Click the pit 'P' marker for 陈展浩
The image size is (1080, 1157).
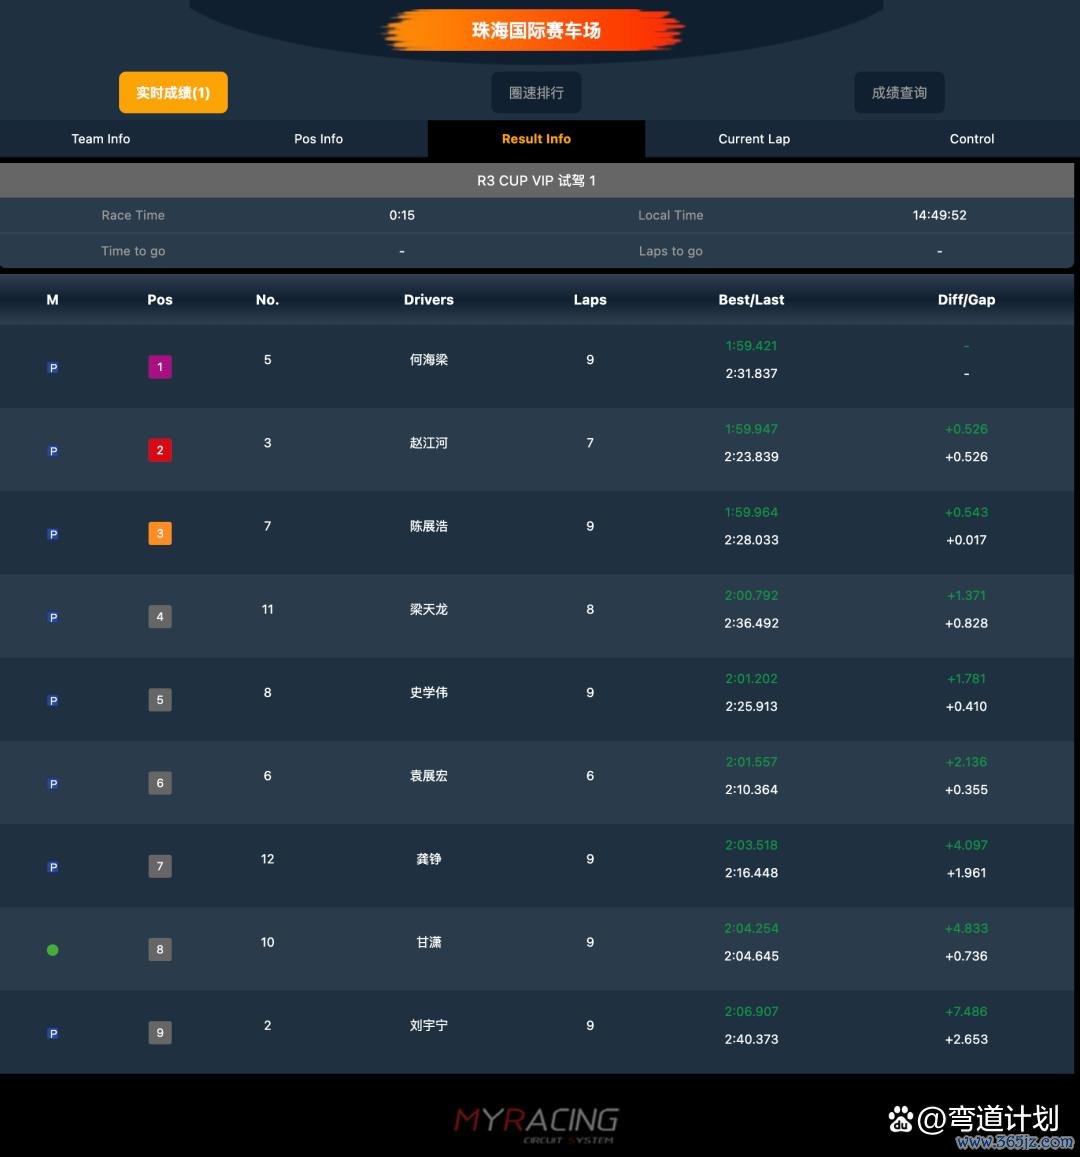point(53,534)
